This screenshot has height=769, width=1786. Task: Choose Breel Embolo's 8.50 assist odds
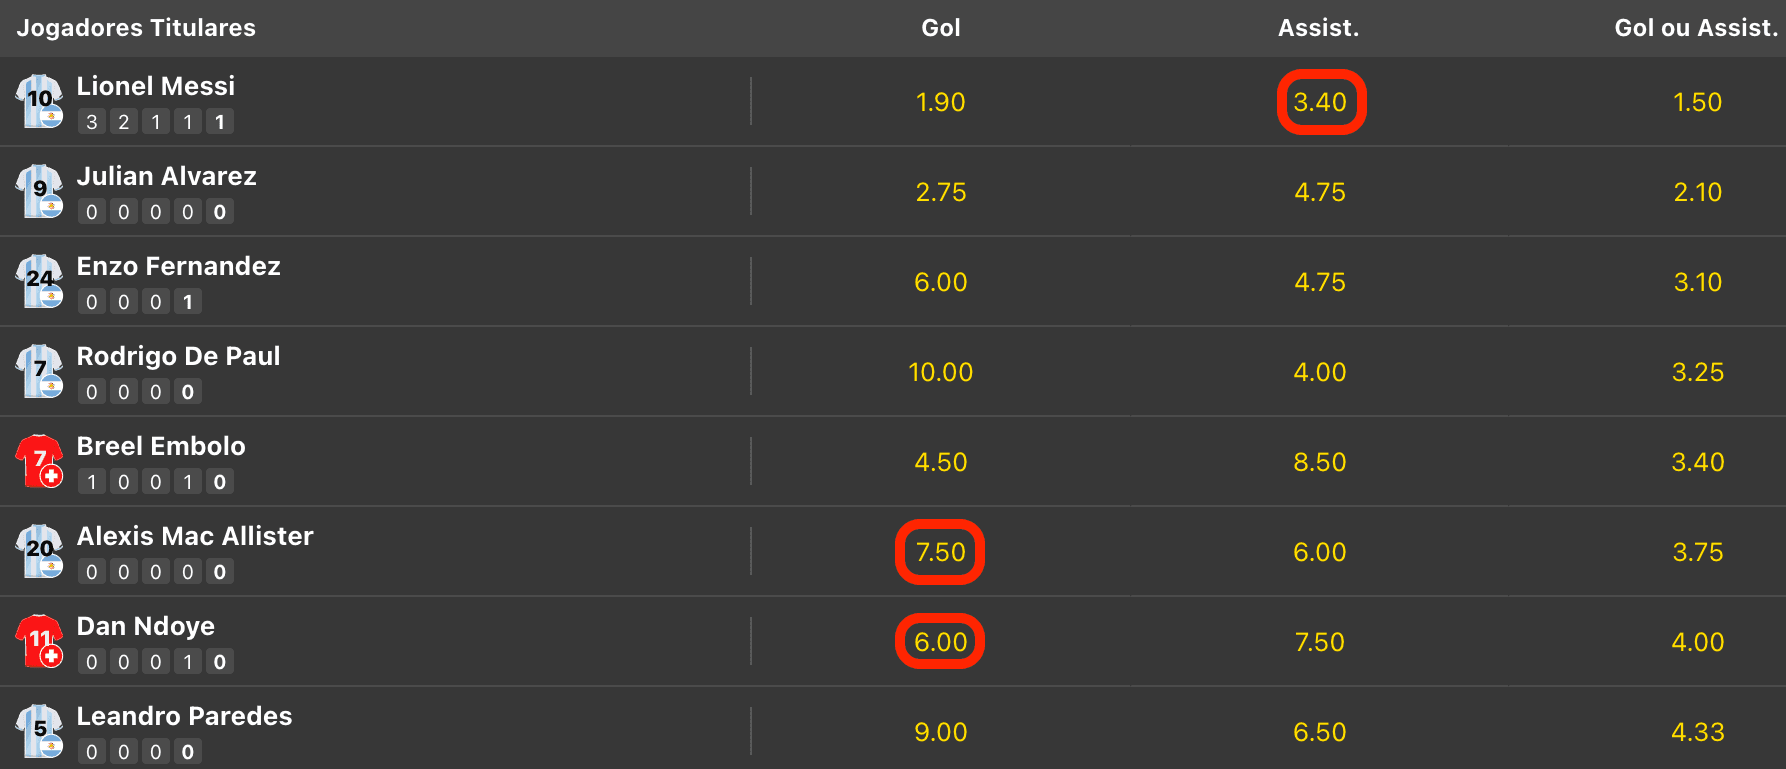1320,462
